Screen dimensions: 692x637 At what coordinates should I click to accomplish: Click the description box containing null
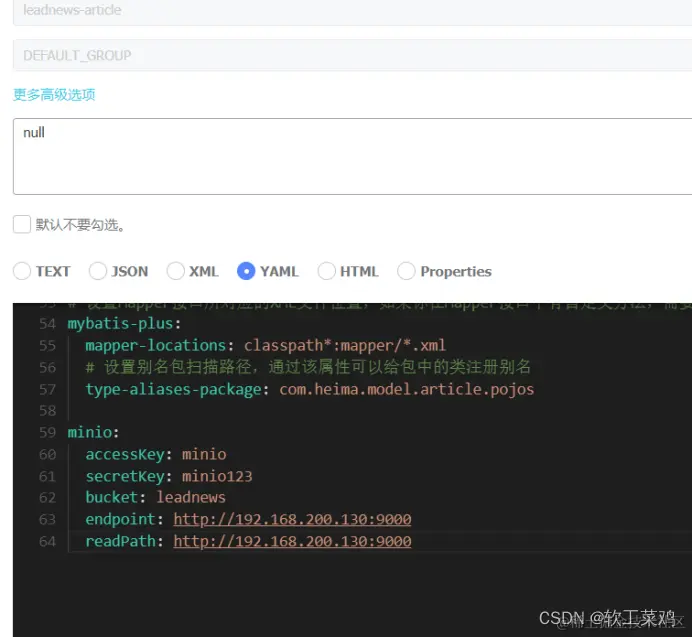pos(352,156)
